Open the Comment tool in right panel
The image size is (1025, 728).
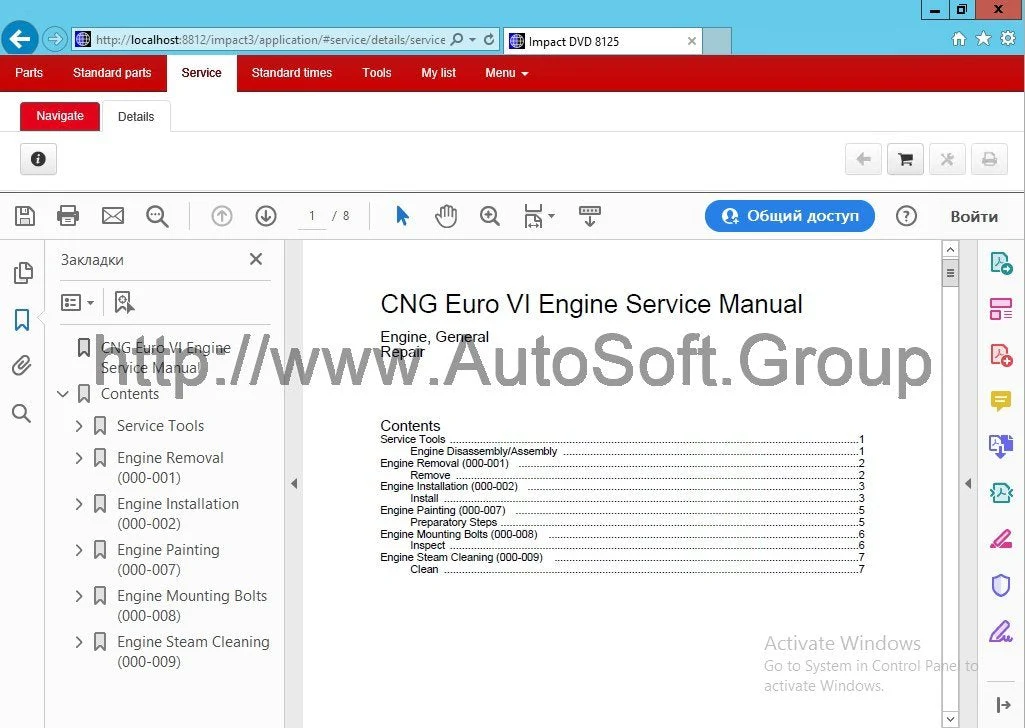click(x=1001, y=401)
